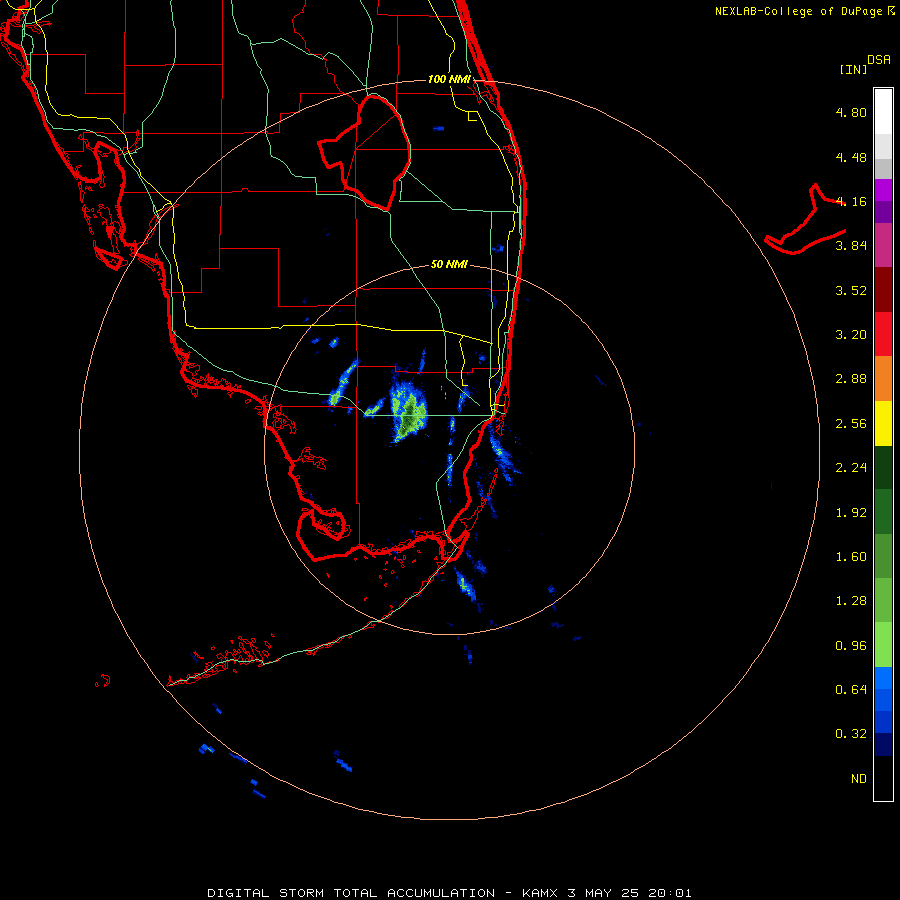Pick the pink-magenta legend swatch
This screenshot has height=900, width=900.
tap(883, 245)
